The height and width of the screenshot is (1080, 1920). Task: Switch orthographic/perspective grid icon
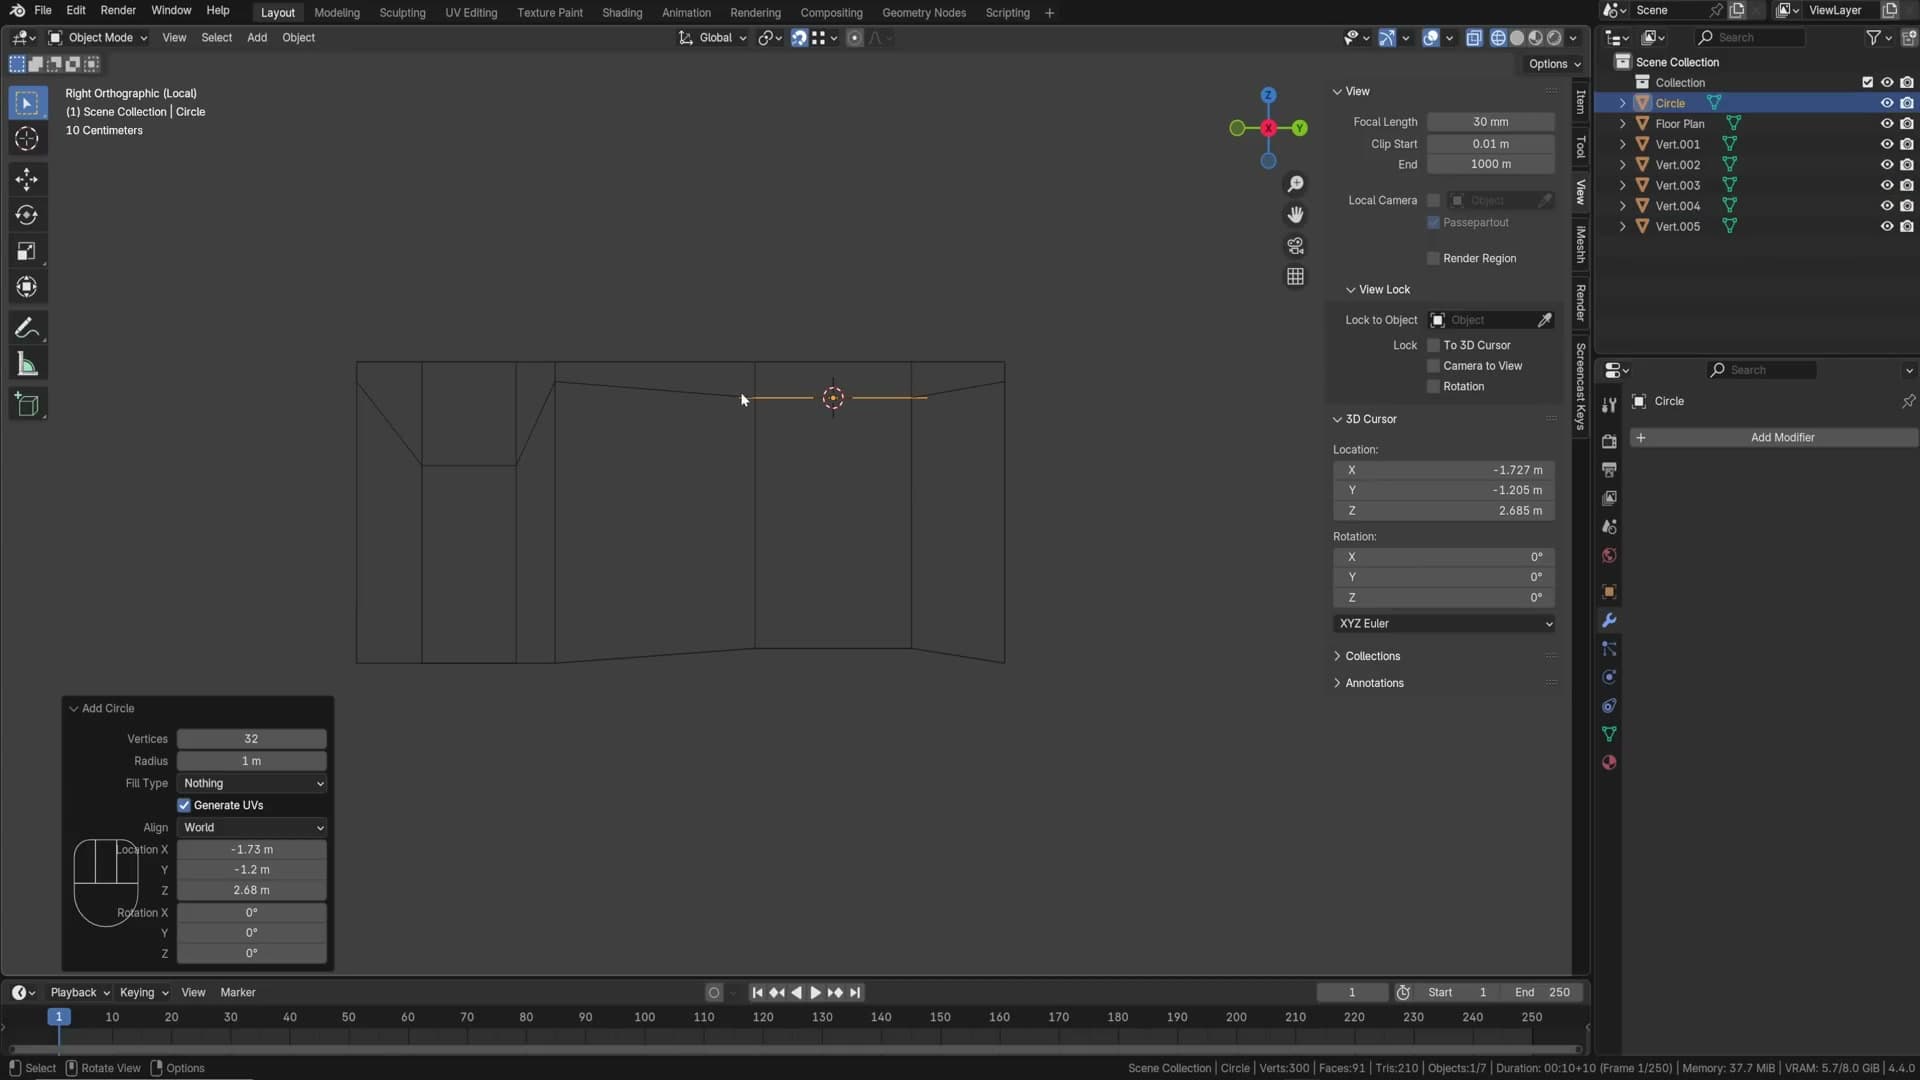[1295, 277]
